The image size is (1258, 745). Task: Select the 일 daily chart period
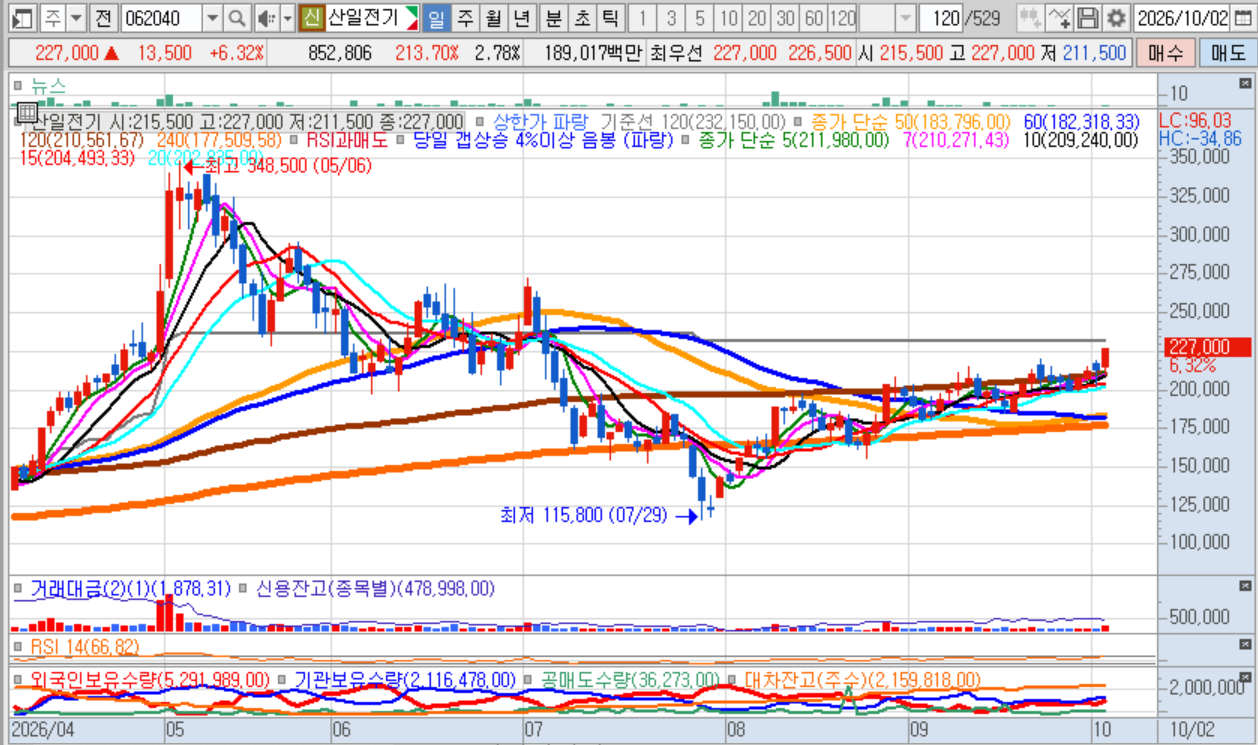coord(436,18)
